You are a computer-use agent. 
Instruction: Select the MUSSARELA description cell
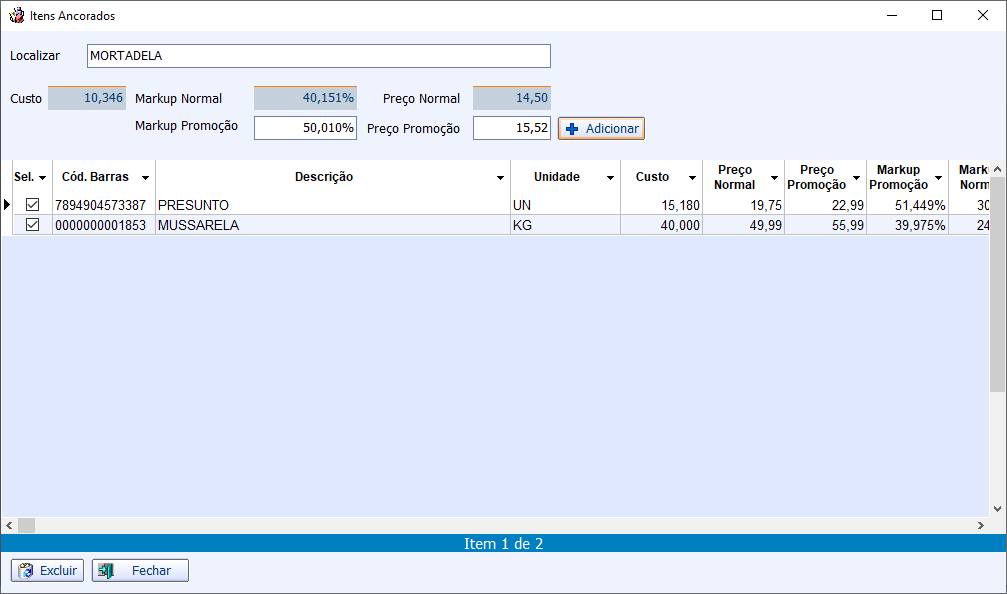332,225
